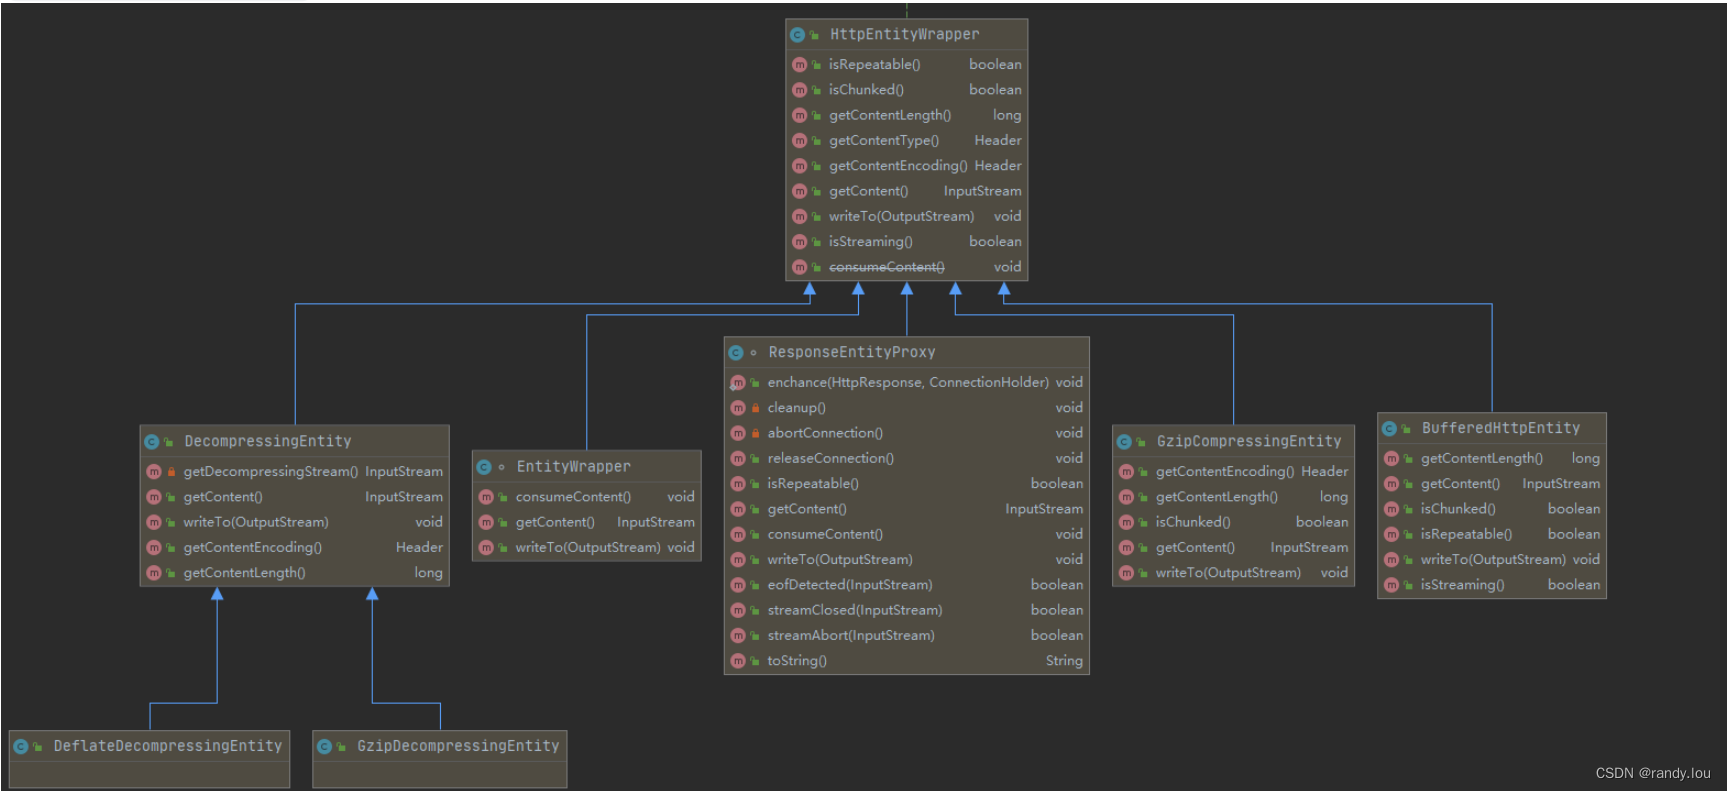
Task: Click the String return type of toString()
Action: coord(1064,661)
